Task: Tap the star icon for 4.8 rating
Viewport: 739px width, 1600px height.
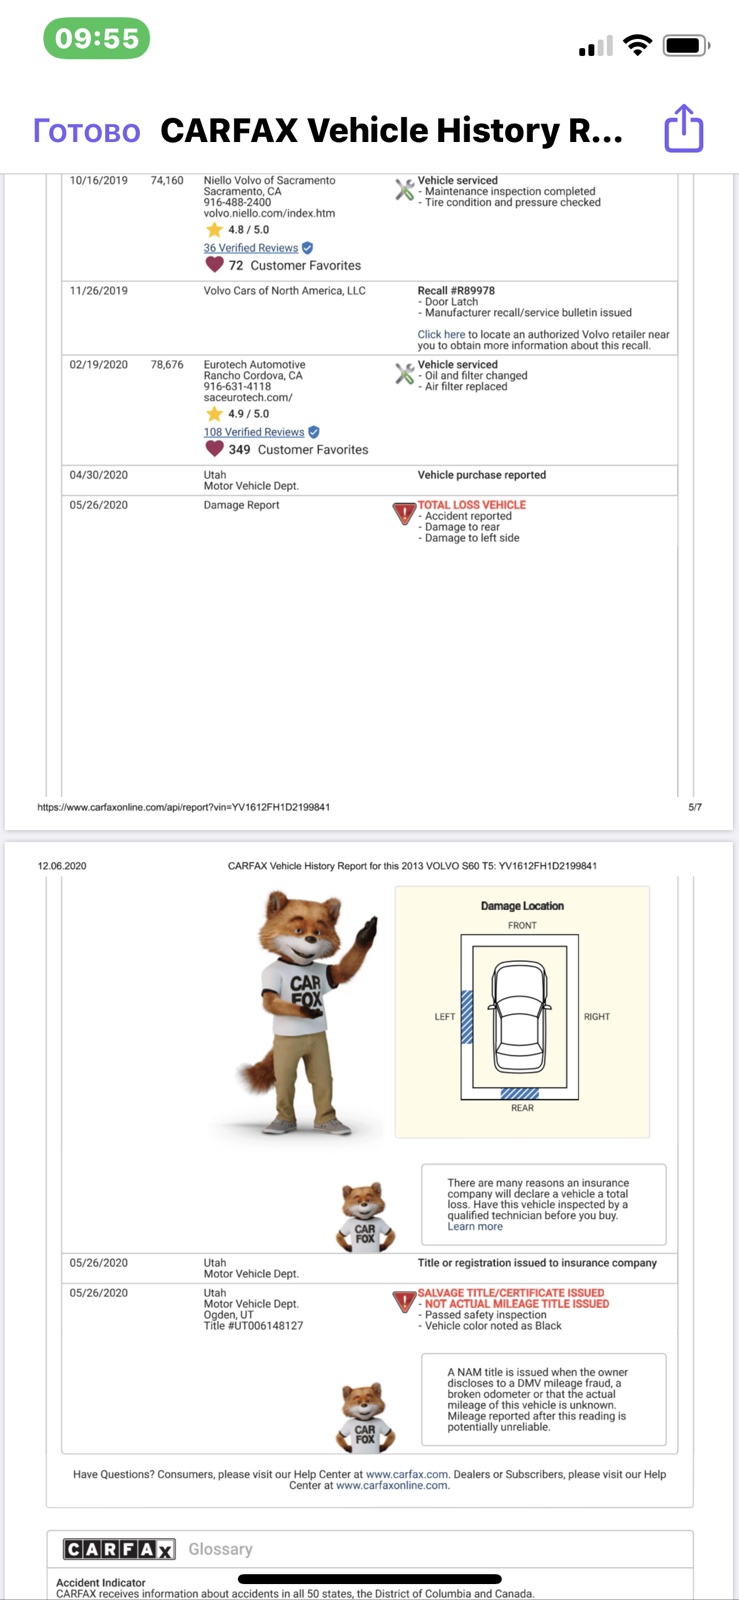Action: (214, 229)
